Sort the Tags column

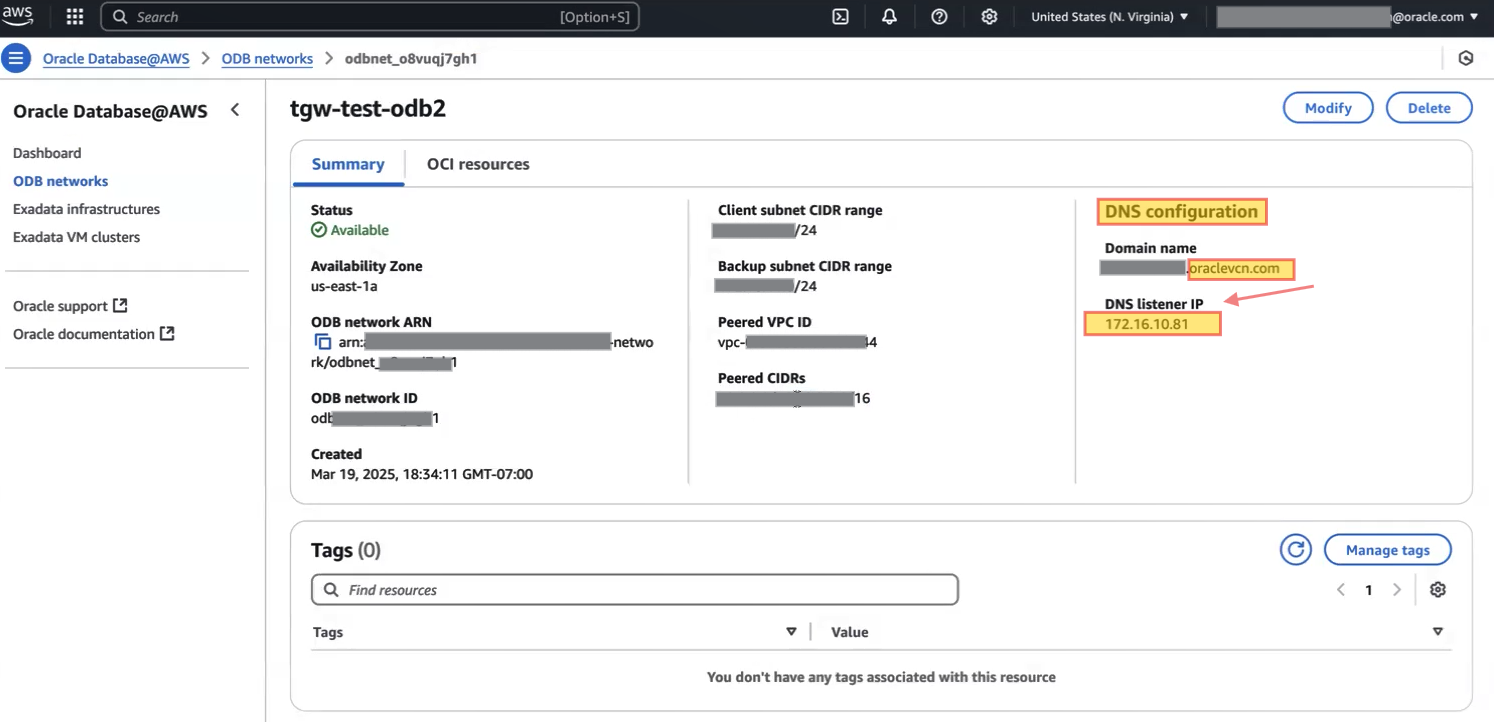[x=791, y=632]
